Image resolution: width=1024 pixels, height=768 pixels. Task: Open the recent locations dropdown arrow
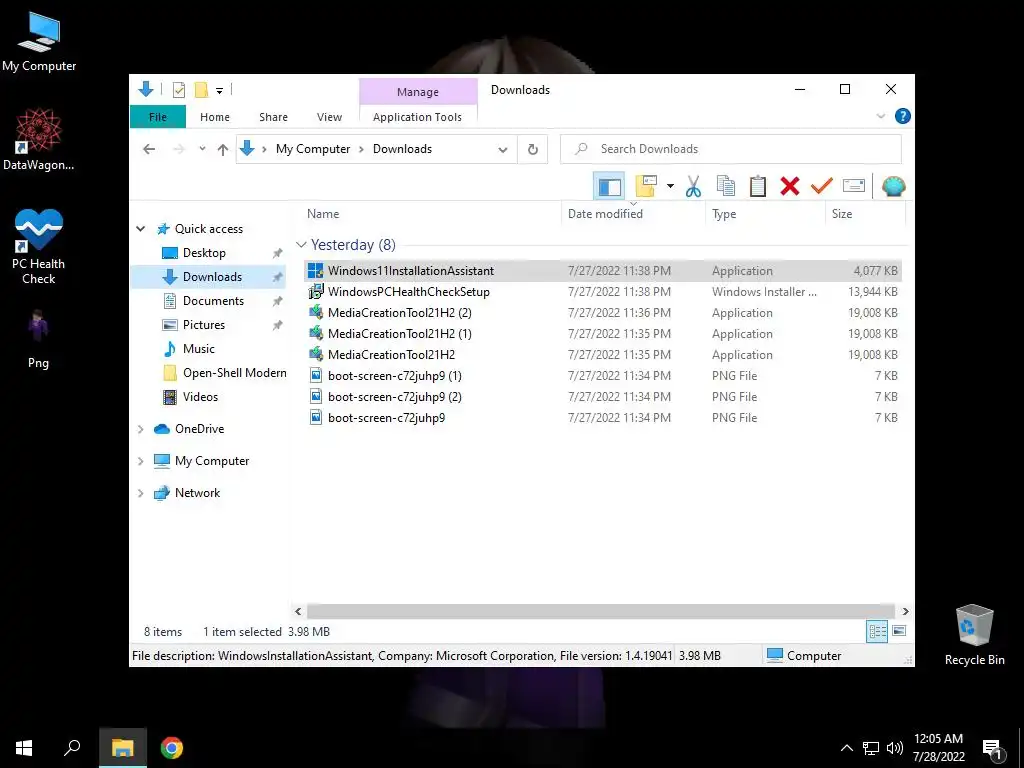click(x=202, y=149)
